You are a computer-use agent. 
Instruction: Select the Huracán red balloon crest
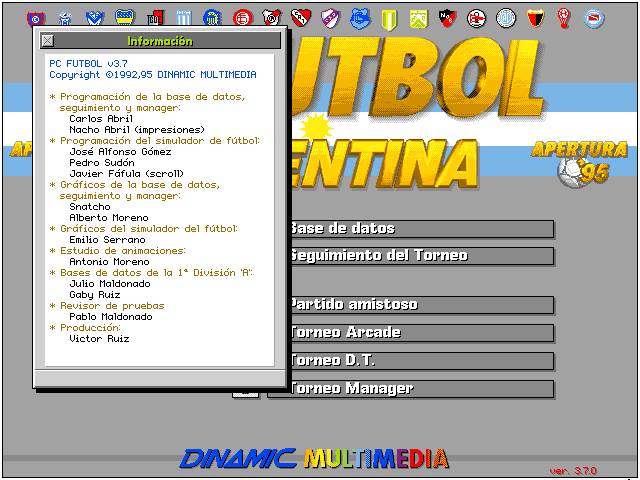pyautogui.click(x=564, y=19)
